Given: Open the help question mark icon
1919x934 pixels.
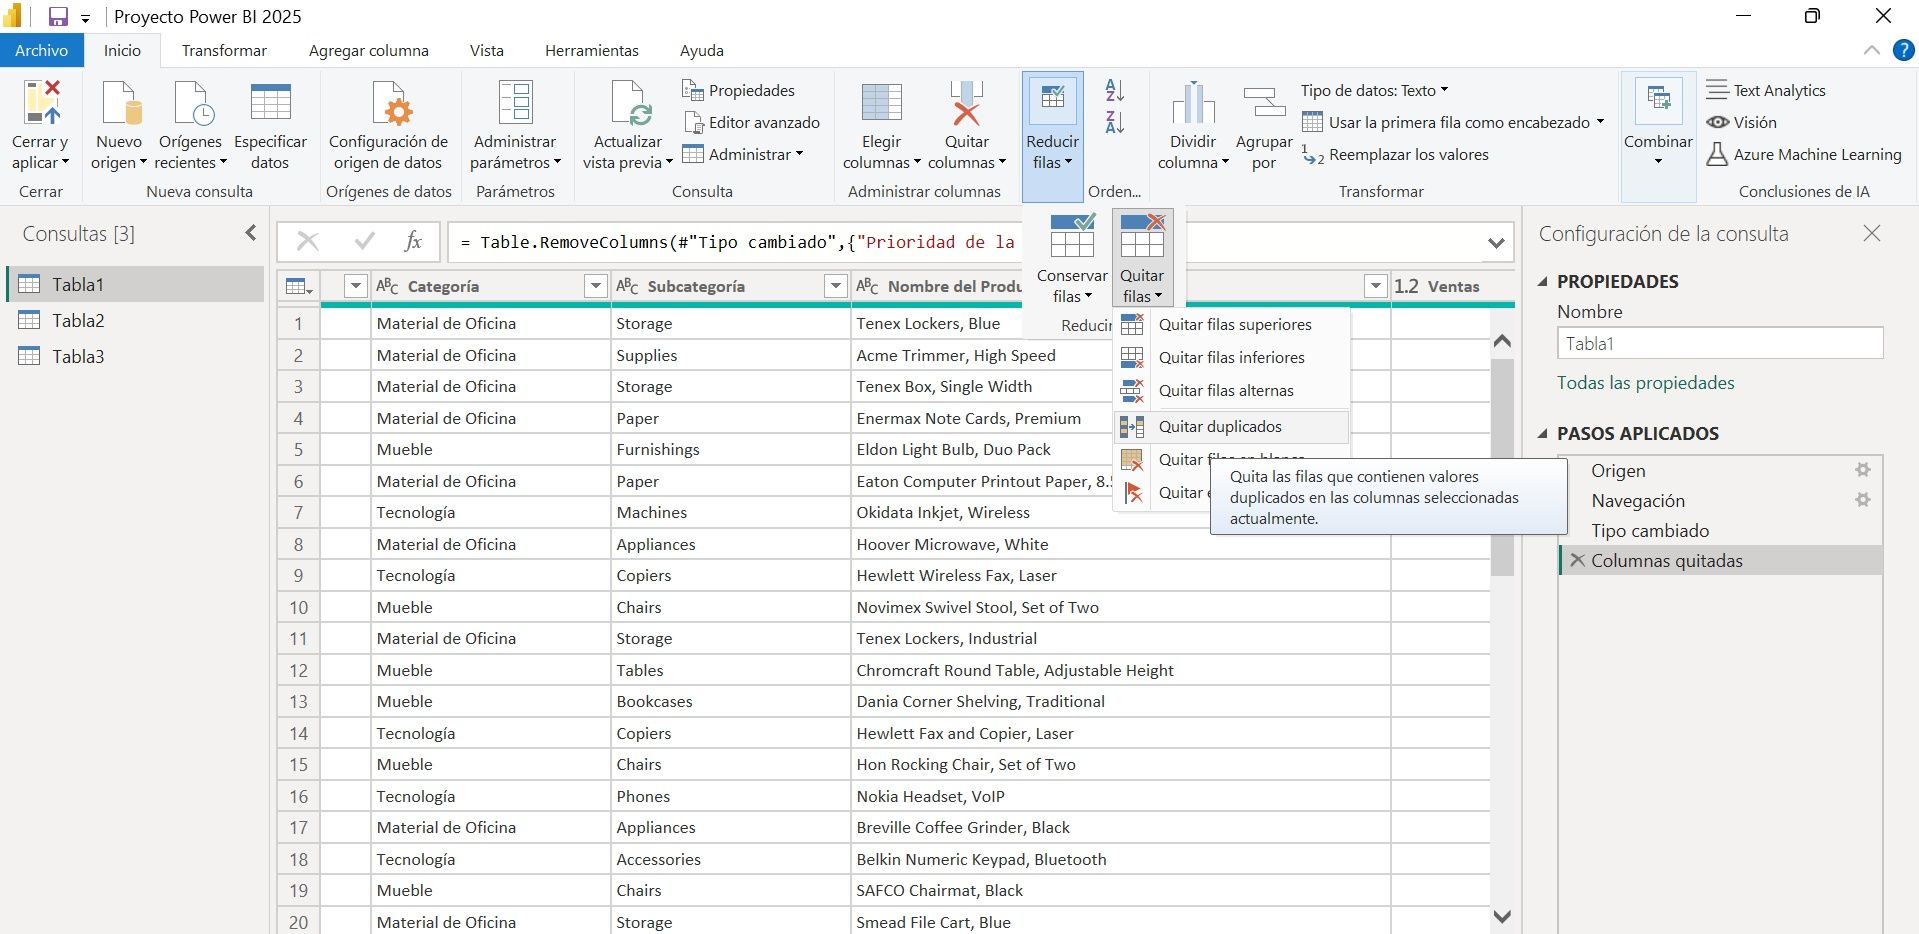Looking at the screenshot, I should (x=1903, y=50).
